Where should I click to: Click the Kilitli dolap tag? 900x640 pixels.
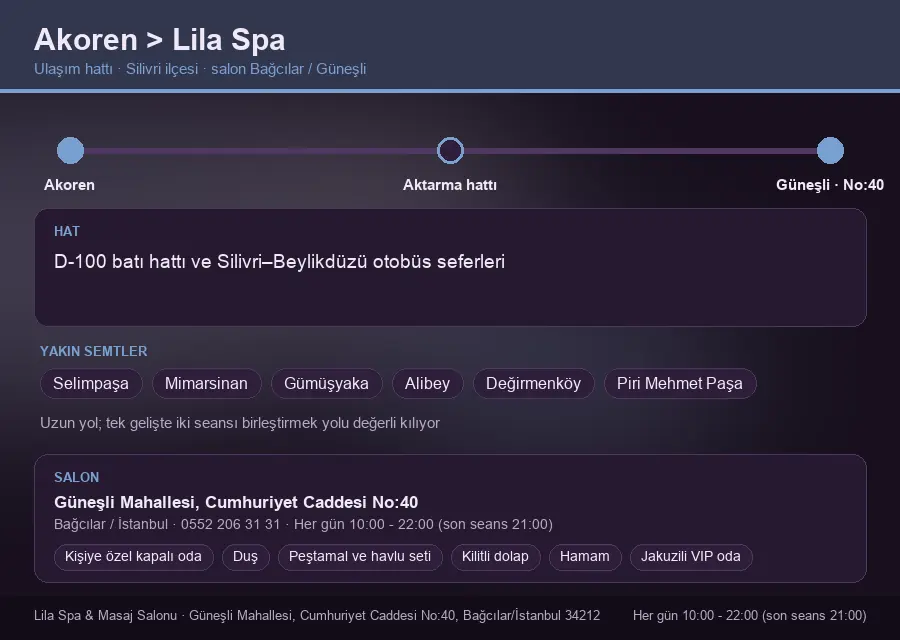tap(495, 557)
